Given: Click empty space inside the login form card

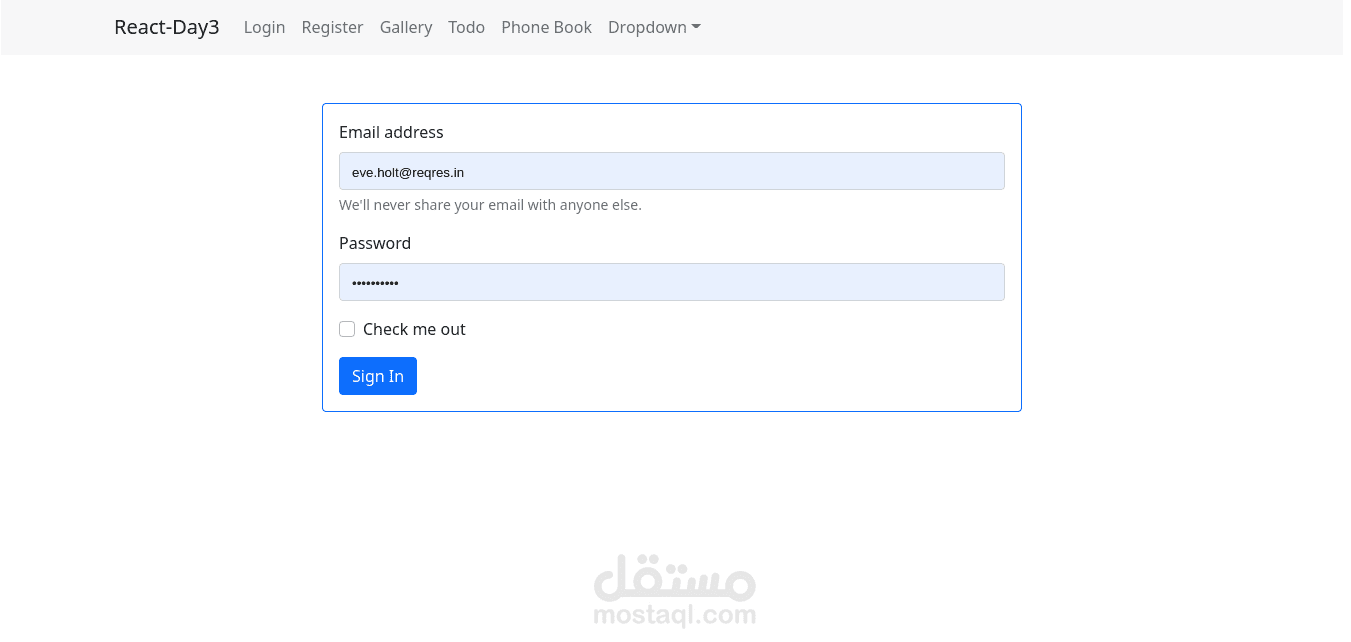Looking at the screenshot, I should pos(750,360).
